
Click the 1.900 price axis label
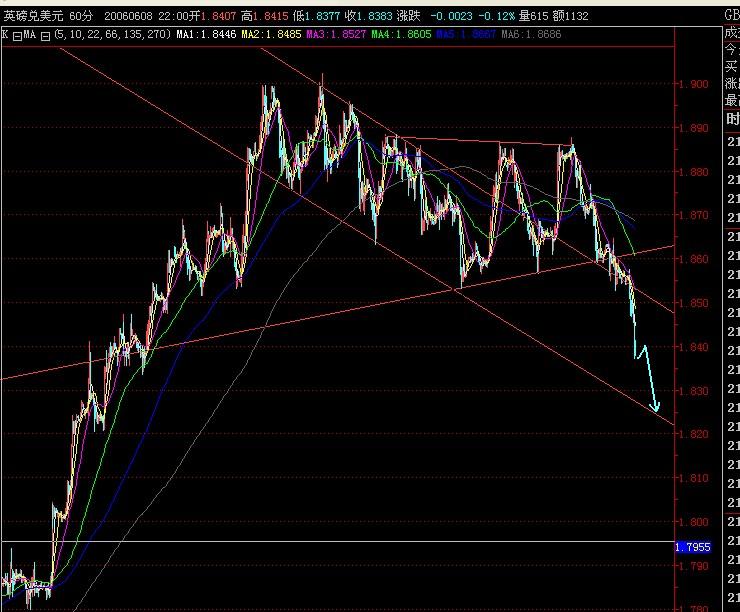(x=694, y=84)
